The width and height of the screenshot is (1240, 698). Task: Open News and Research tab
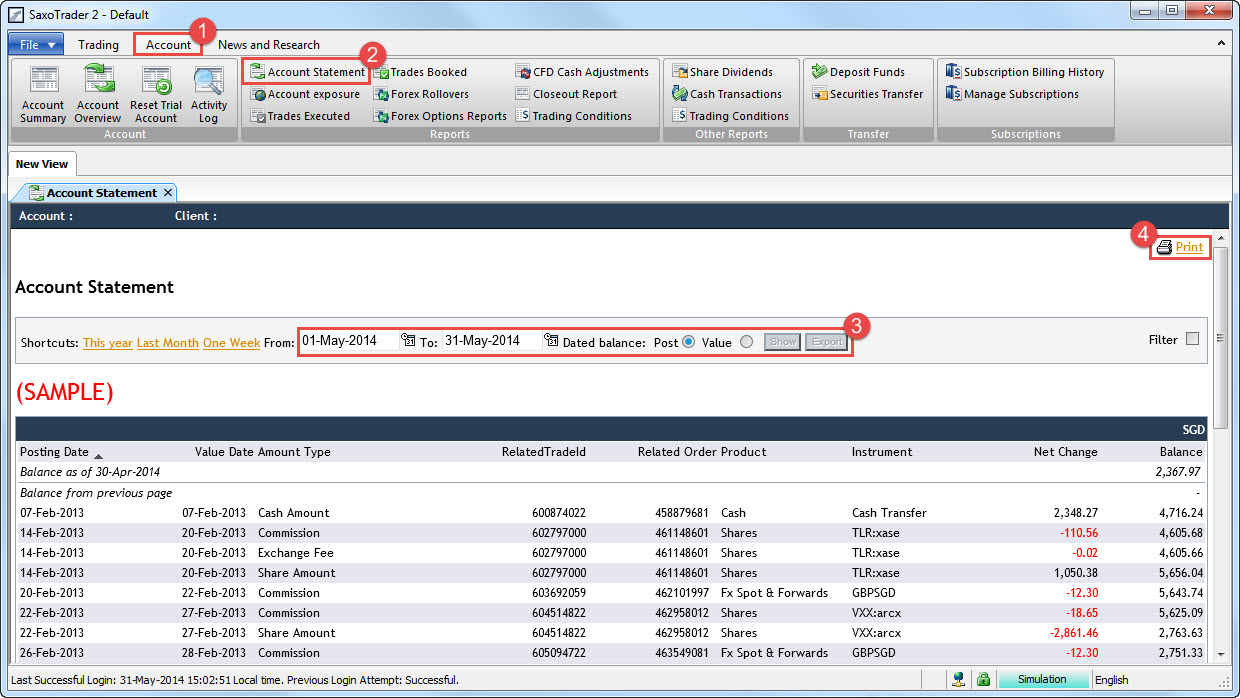click(x=269, y=44)
